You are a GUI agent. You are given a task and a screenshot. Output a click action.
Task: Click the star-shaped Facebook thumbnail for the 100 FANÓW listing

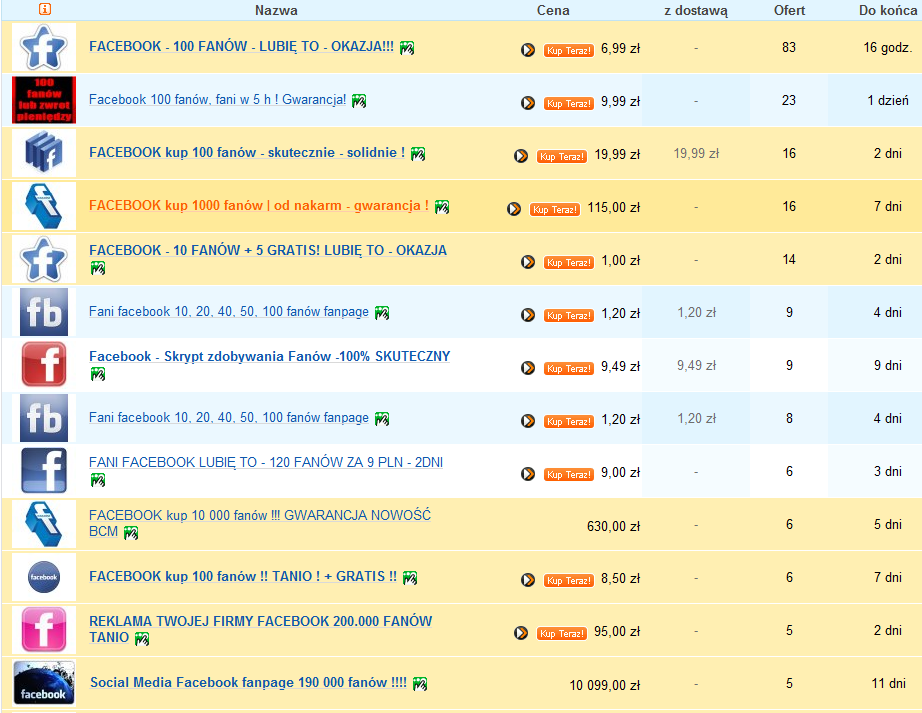point(44,47)
